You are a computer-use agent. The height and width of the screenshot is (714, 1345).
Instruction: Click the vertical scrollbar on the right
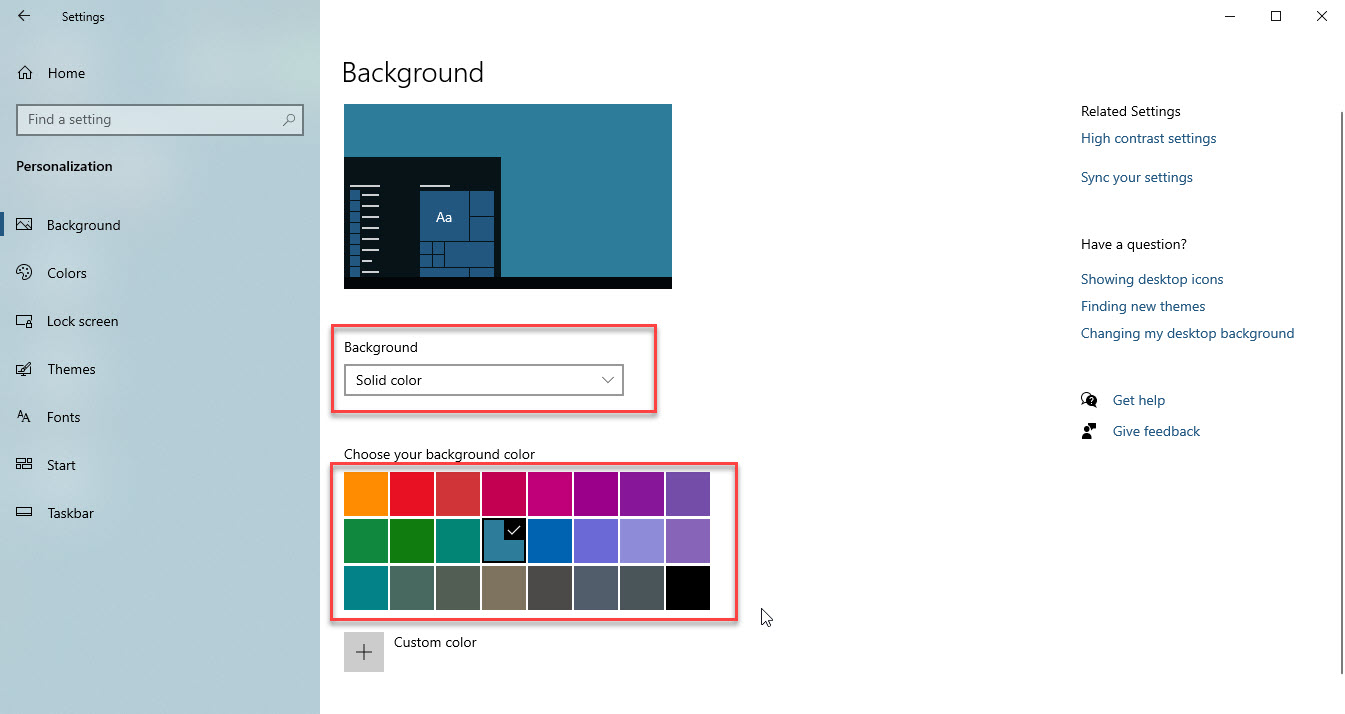pos(1341,392)
